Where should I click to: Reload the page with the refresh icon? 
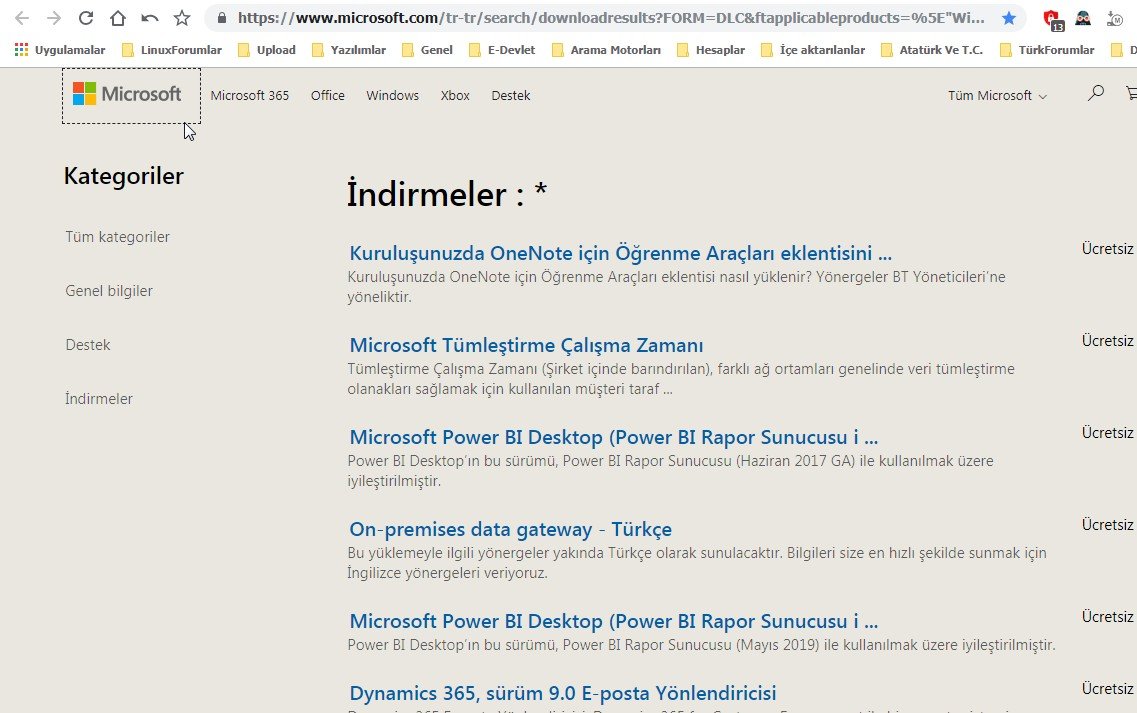[86, 18]
